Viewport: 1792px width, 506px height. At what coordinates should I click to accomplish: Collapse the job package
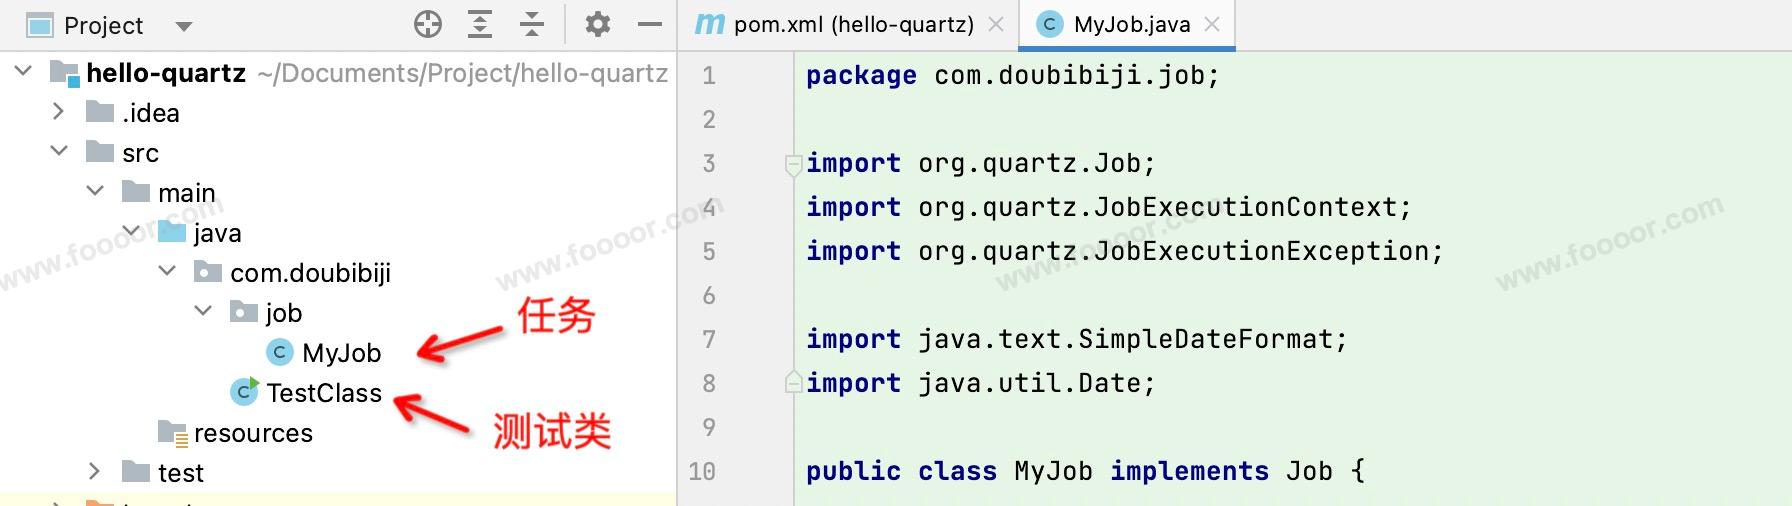[x=203, y=312]
